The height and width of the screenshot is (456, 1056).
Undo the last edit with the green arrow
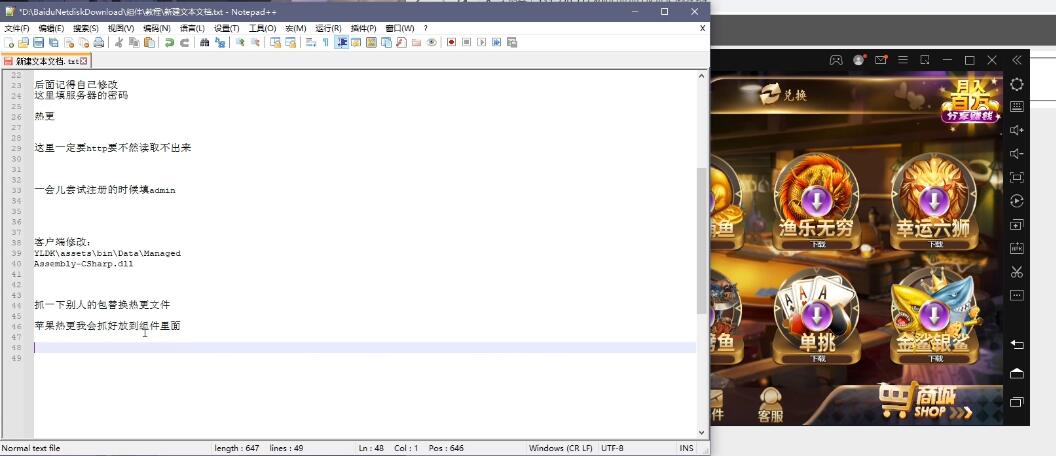(x=169, y=42)
